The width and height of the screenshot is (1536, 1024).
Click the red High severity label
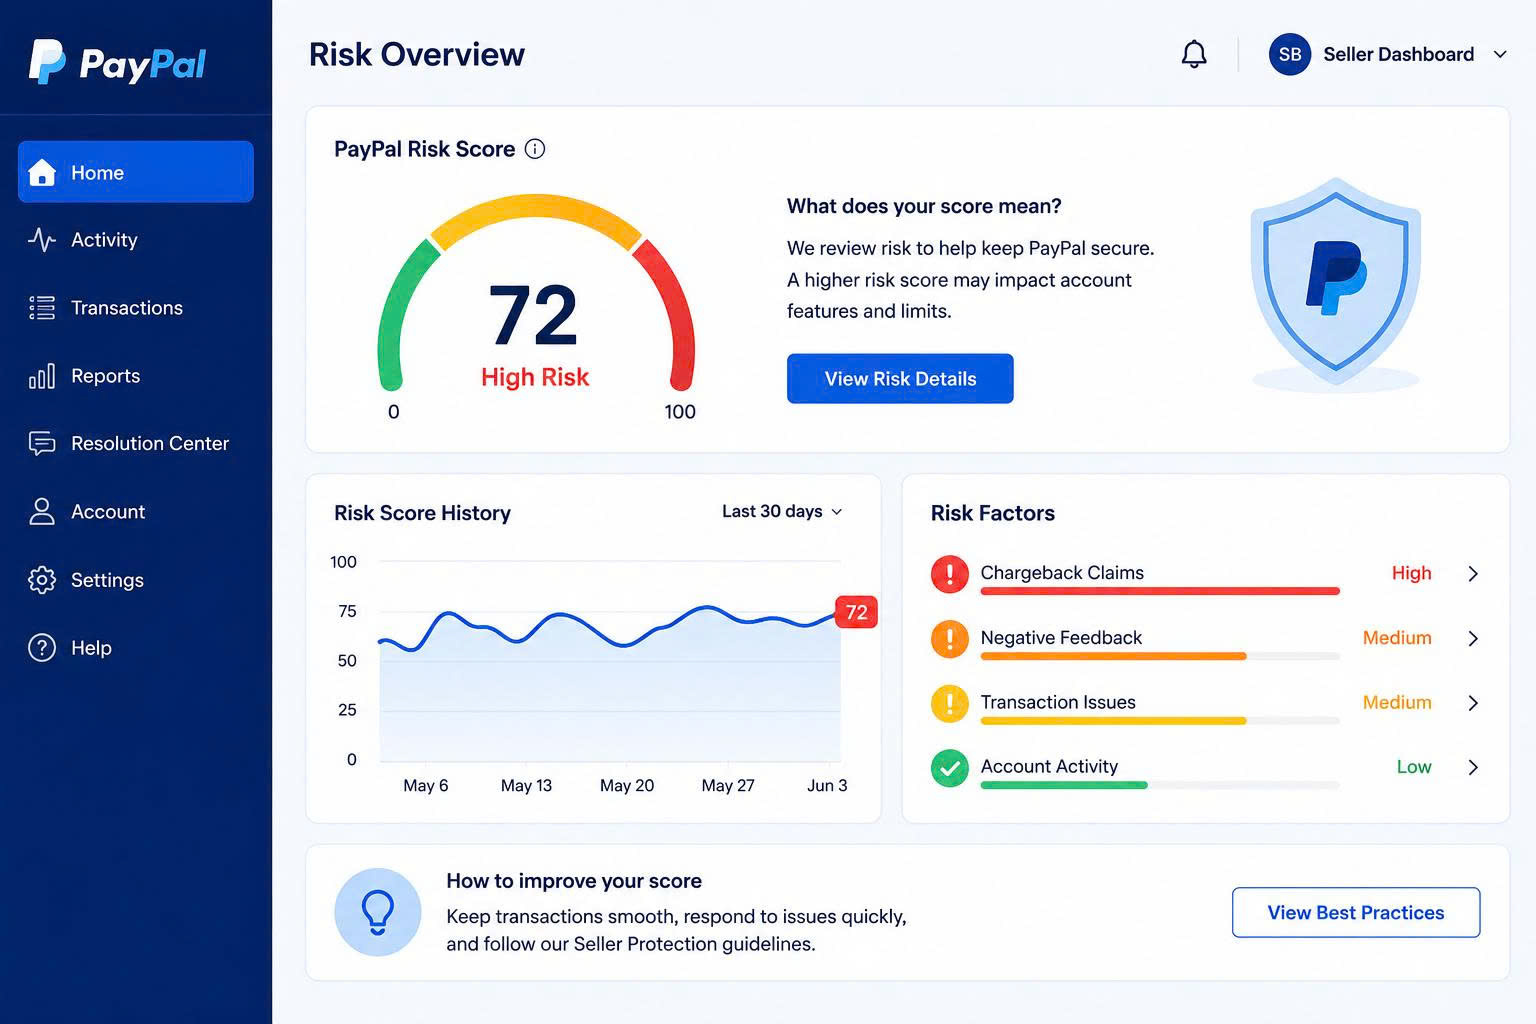click(1411, 573)
